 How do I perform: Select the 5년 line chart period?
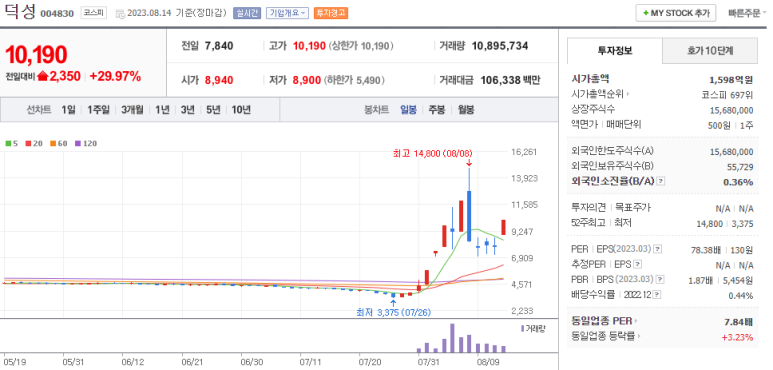(213, 109)
